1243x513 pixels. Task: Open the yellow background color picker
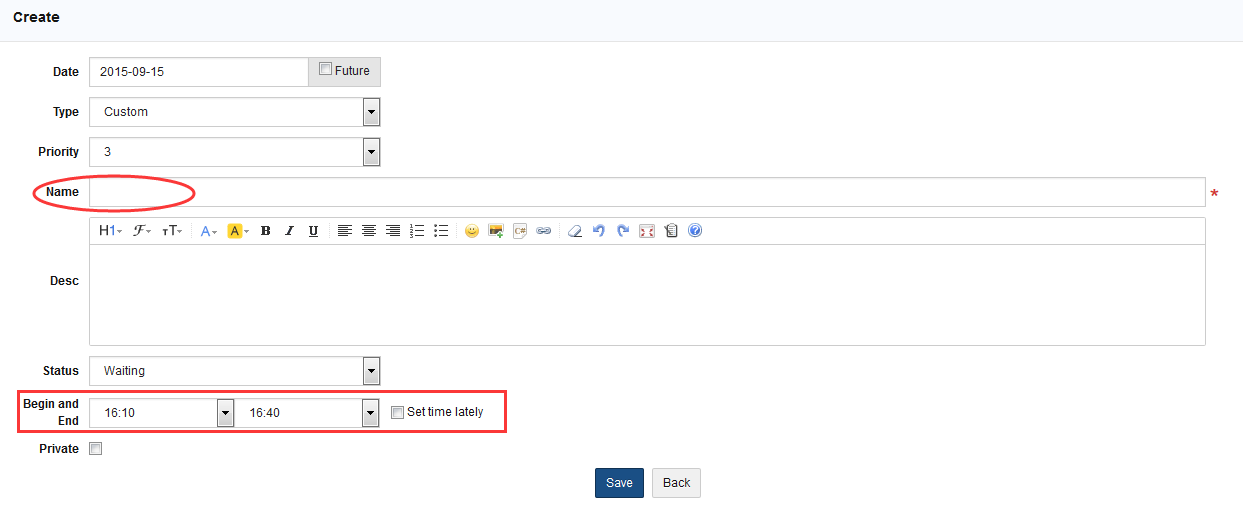(238, 231)
